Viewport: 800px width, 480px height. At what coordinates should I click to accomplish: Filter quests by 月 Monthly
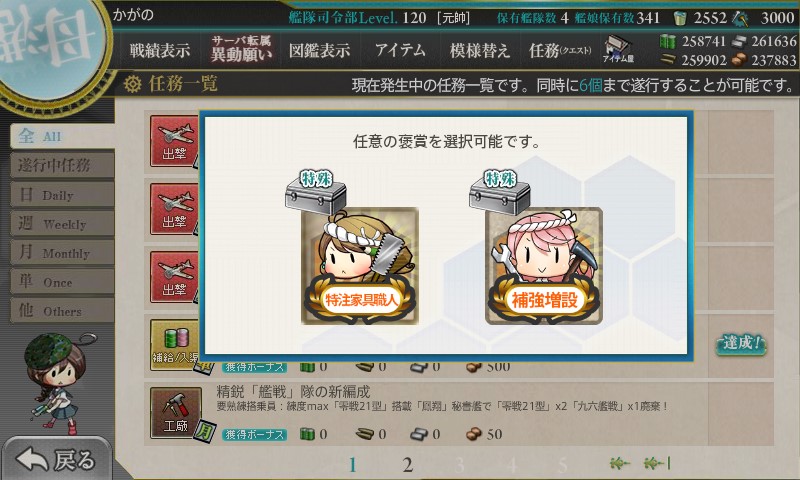[62, 253]
